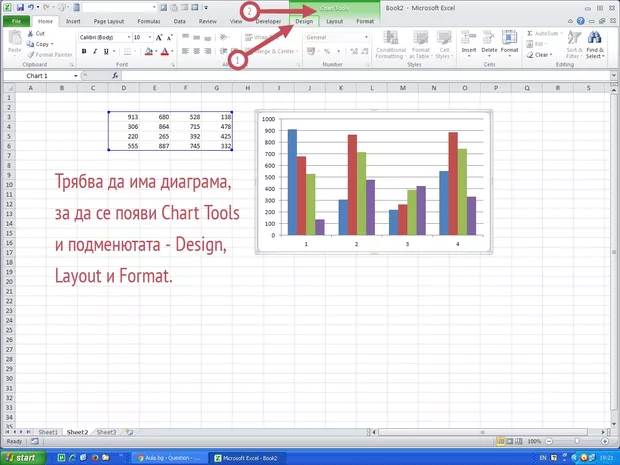This screenshot has height=465, width=620.
Task: Open Conditional Formatting
Action: [x=391, y=45]
